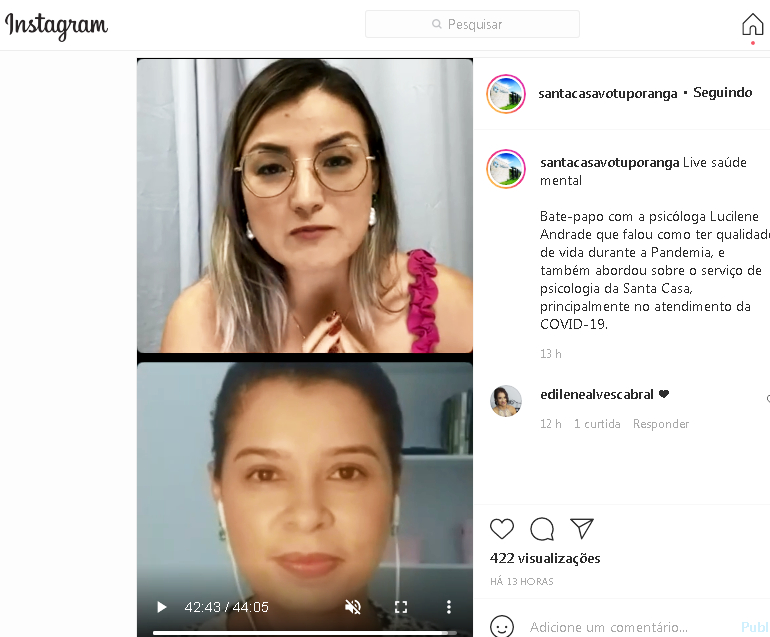This screenshot has height=637, width=770.
Task: Open the Home feed icon
Action: 752,25
